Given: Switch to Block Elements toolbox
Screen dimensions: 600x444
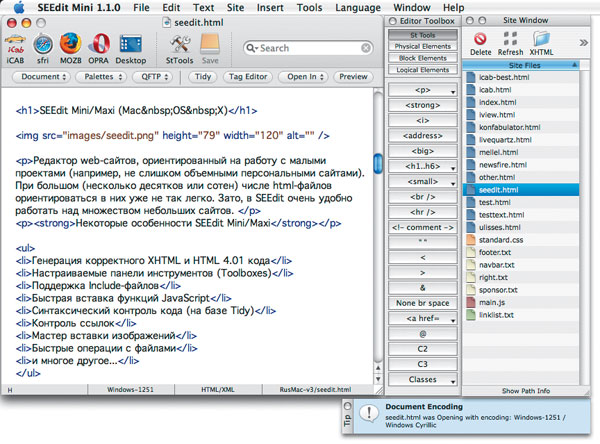Looking at the screenshot, I should click(421, 58).
